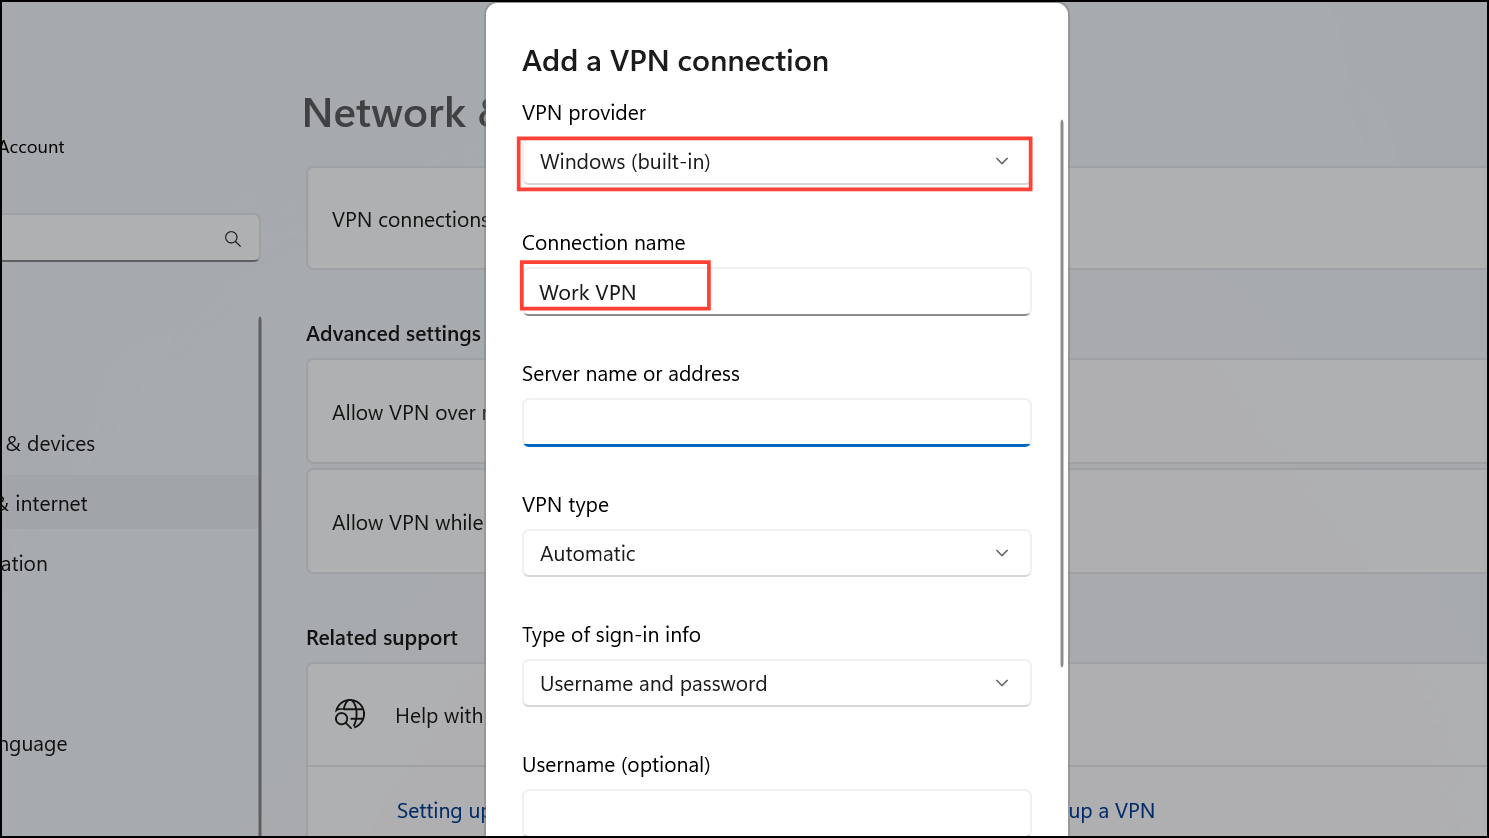Image resolution: width=1489 pixels, height=838 pixels.
Task: Click the 'Allow VPN while' settings row
Action: [x=400, y=523]
